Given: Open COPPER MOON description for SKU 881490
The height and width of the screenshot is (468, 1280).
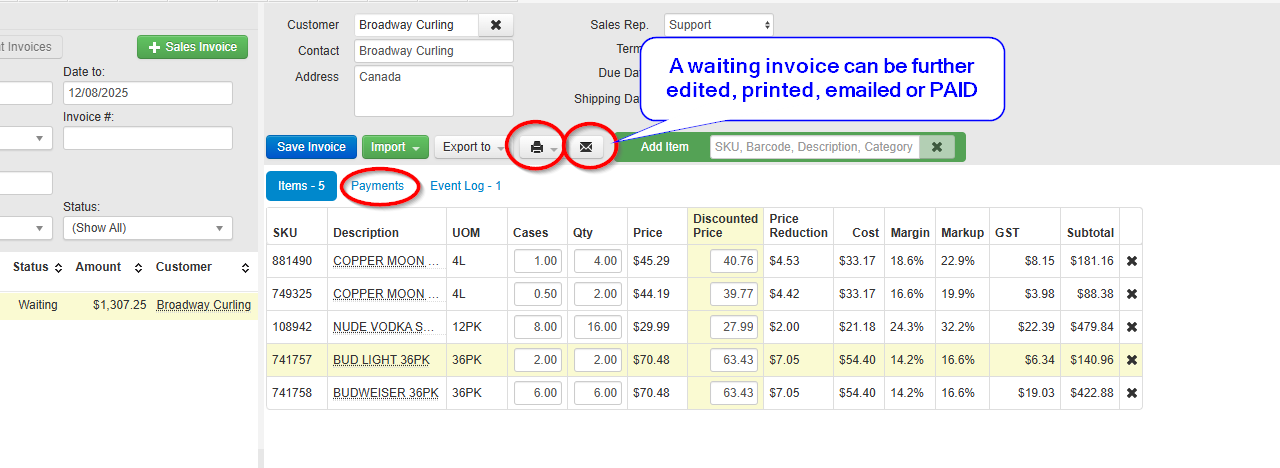Looking at the screenshot, I should pyautogui.click(x=386, y=261).
